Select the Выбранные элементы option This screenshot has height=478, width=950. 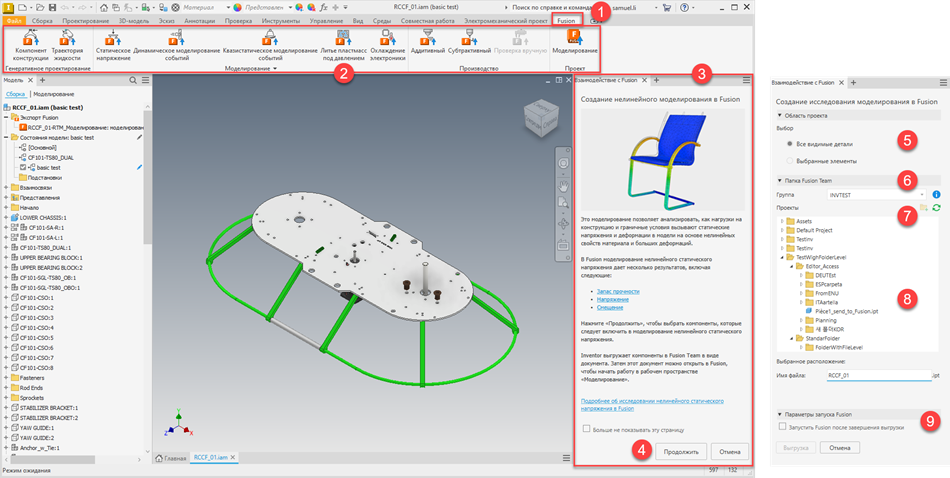tap(789, 161)
